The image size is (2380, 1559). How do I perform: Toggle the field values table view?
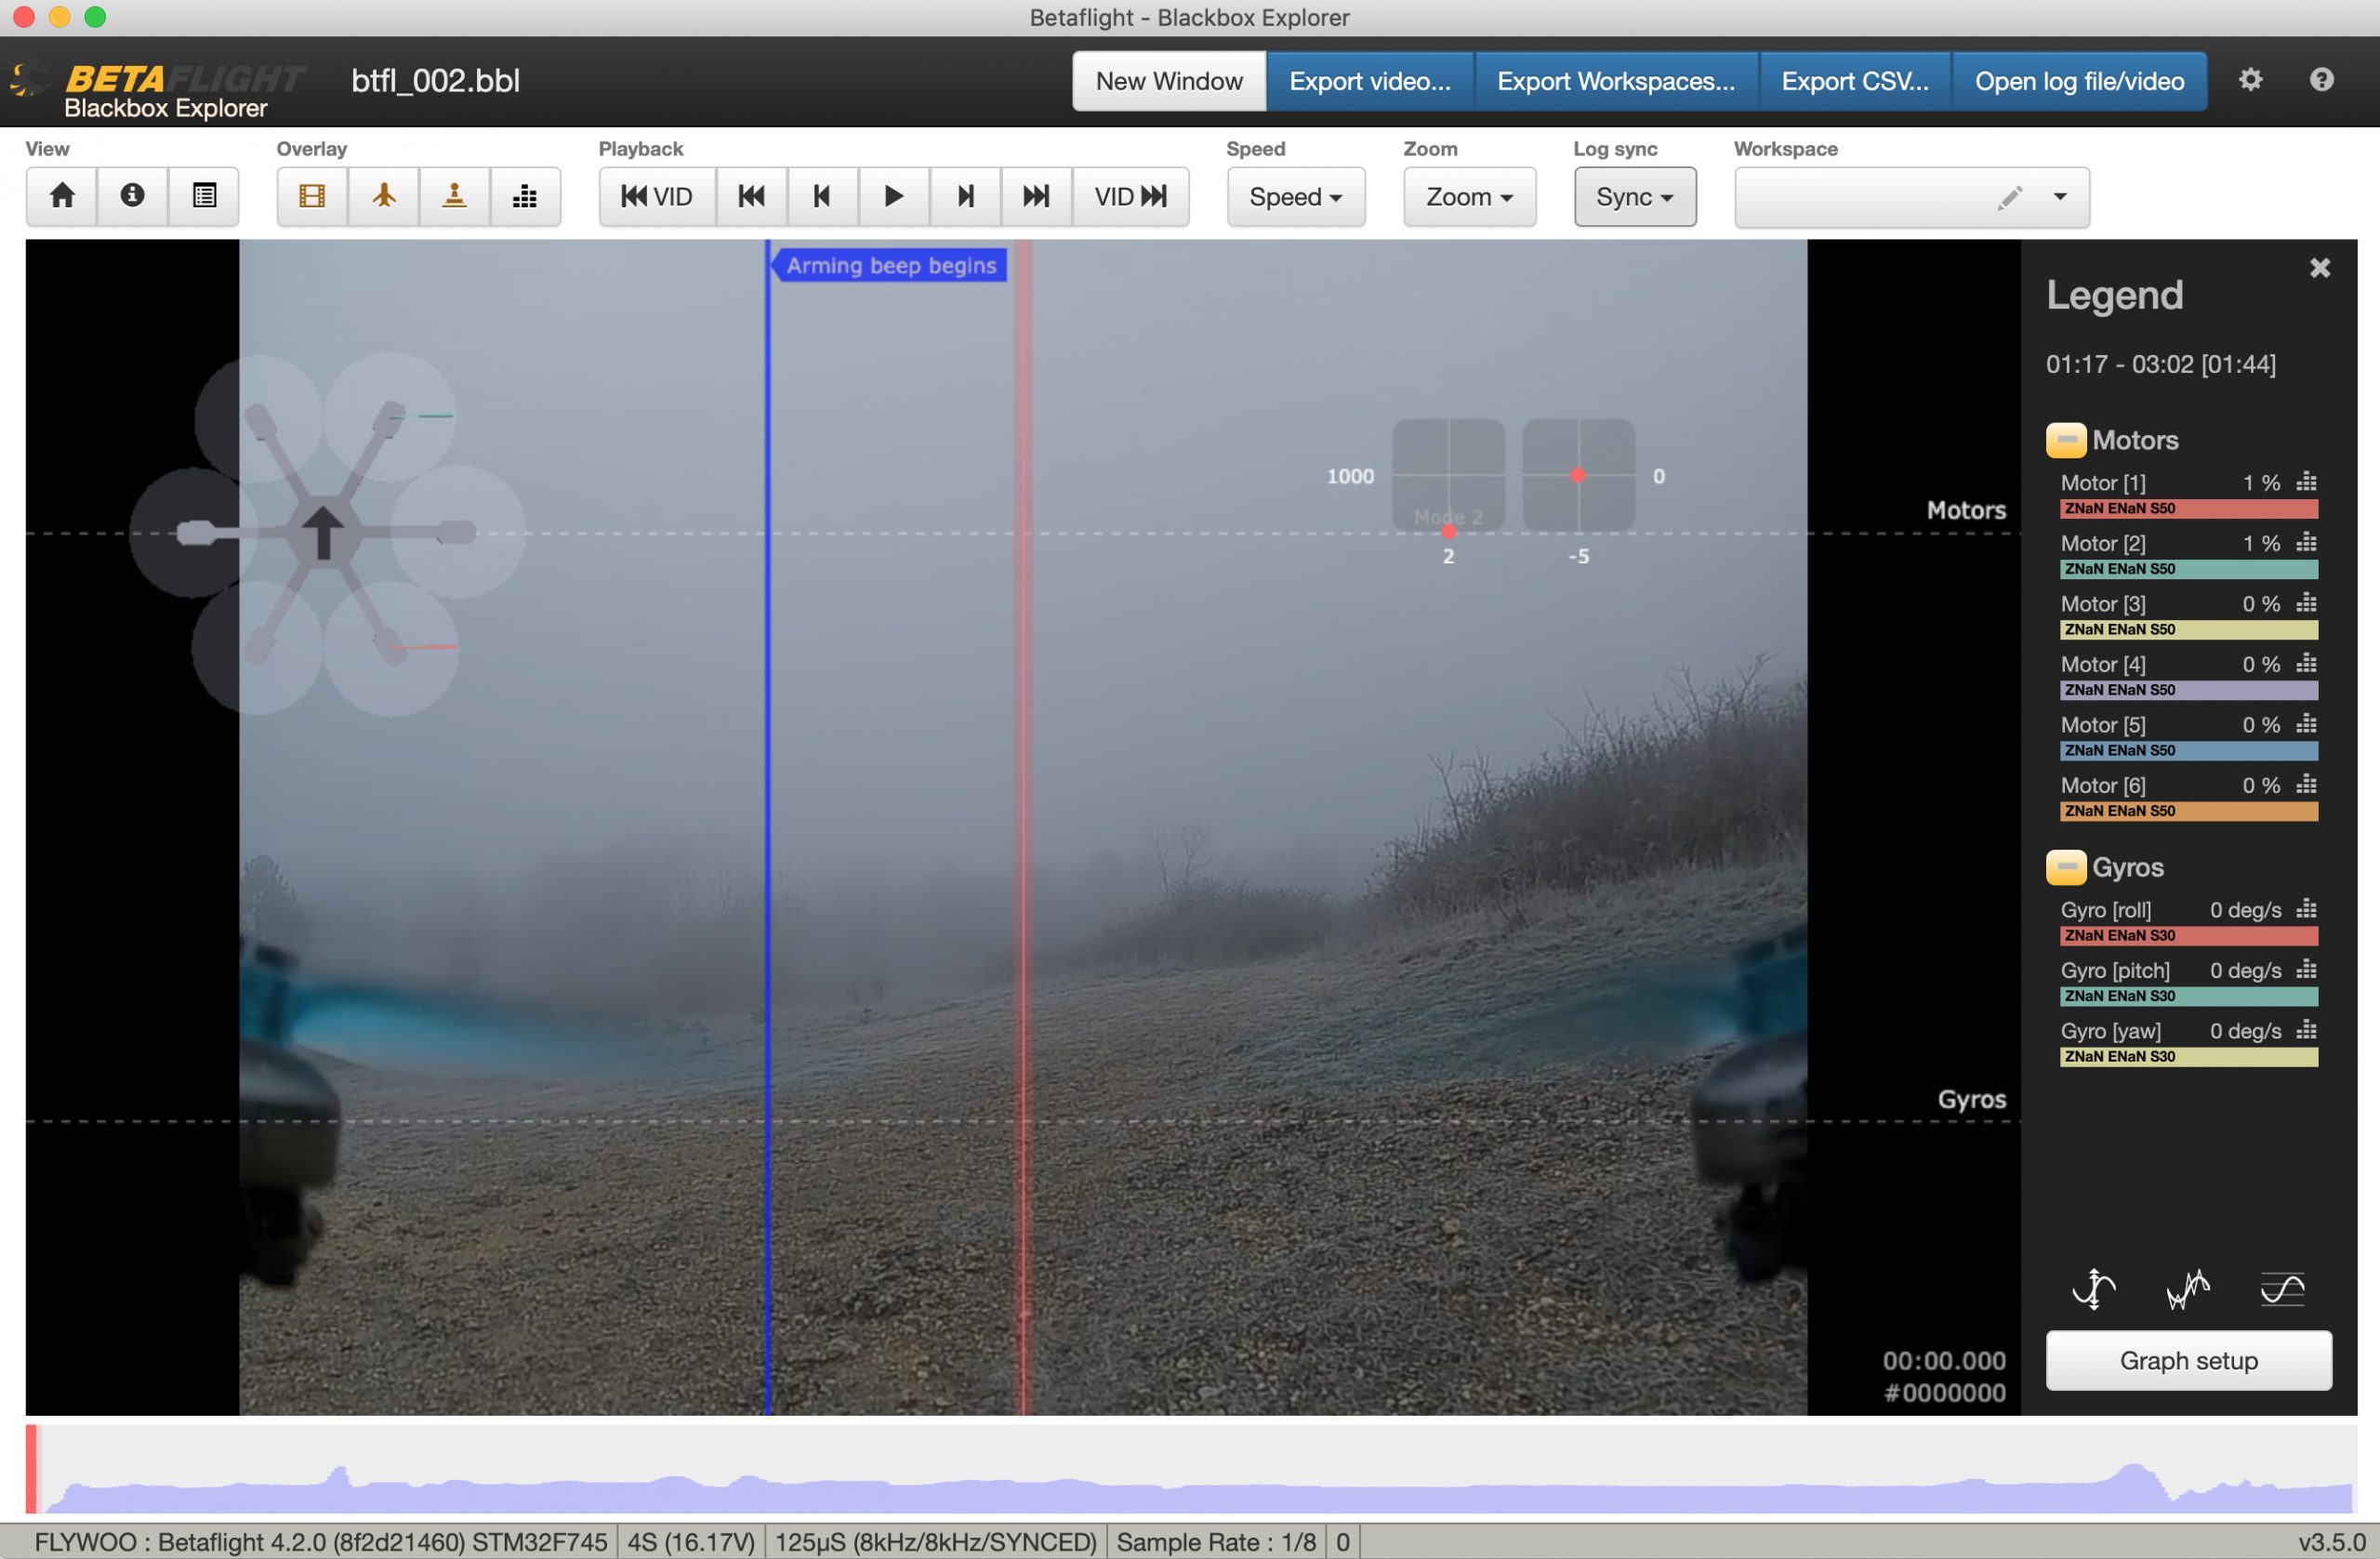[x=204, y=196]
